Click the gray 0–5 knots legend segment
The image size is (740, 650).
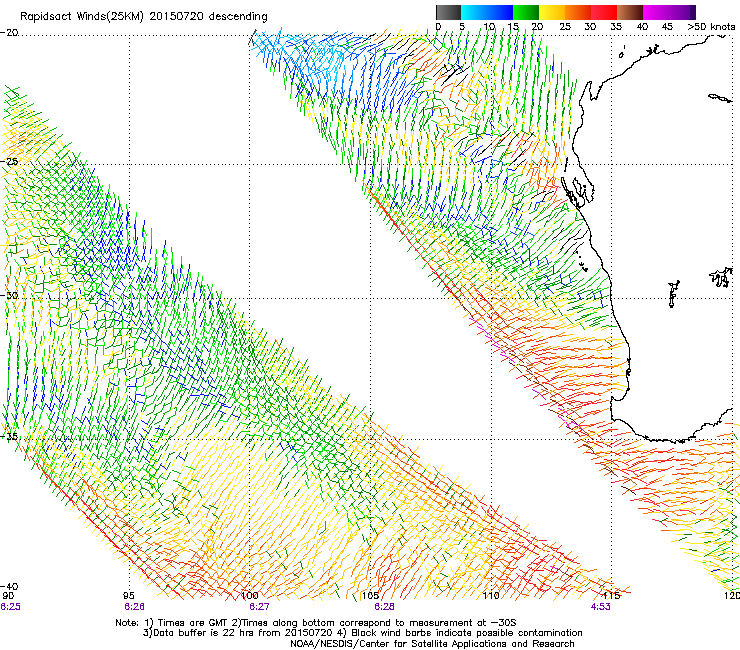click(x=448, y=12)
